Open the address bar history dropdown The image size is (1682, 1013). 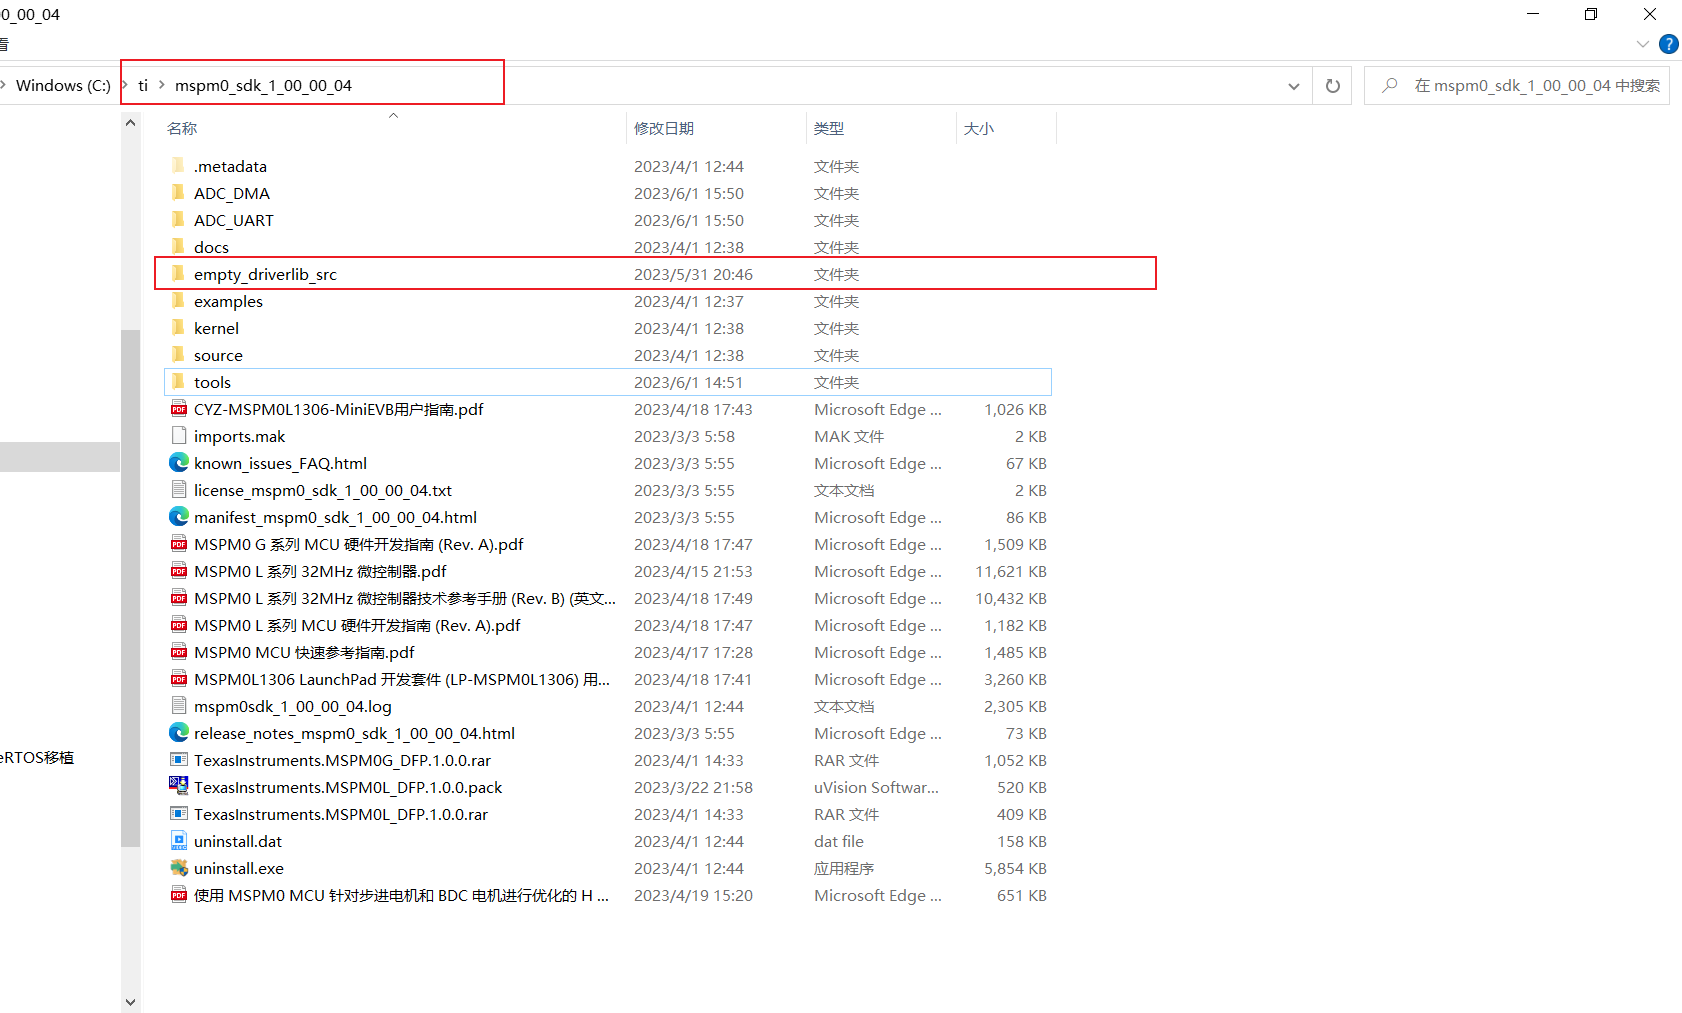click(x=1294, y=86)
